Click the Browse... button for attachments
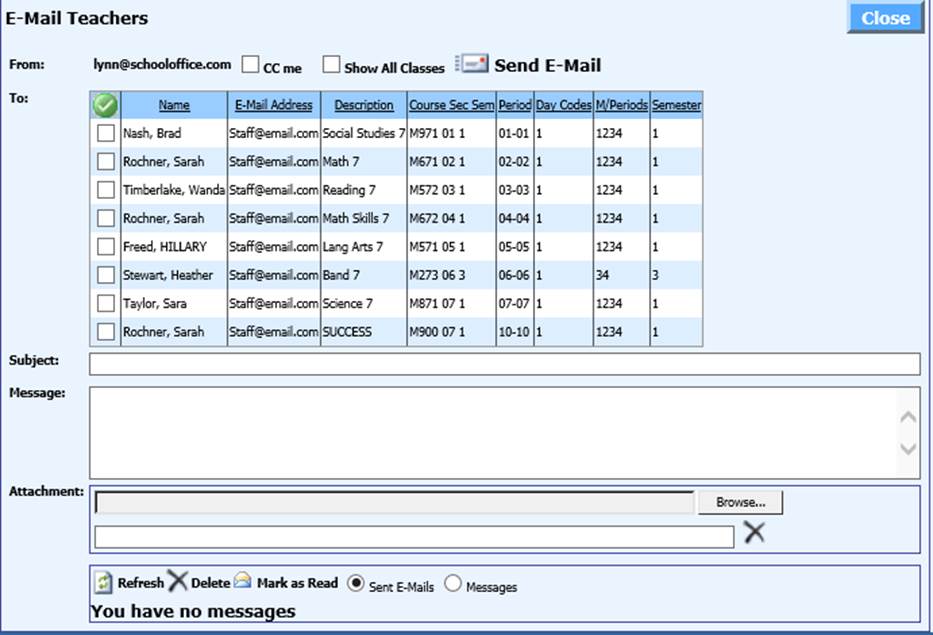Viewport: 933px width, 635px height. pos(740,502)
